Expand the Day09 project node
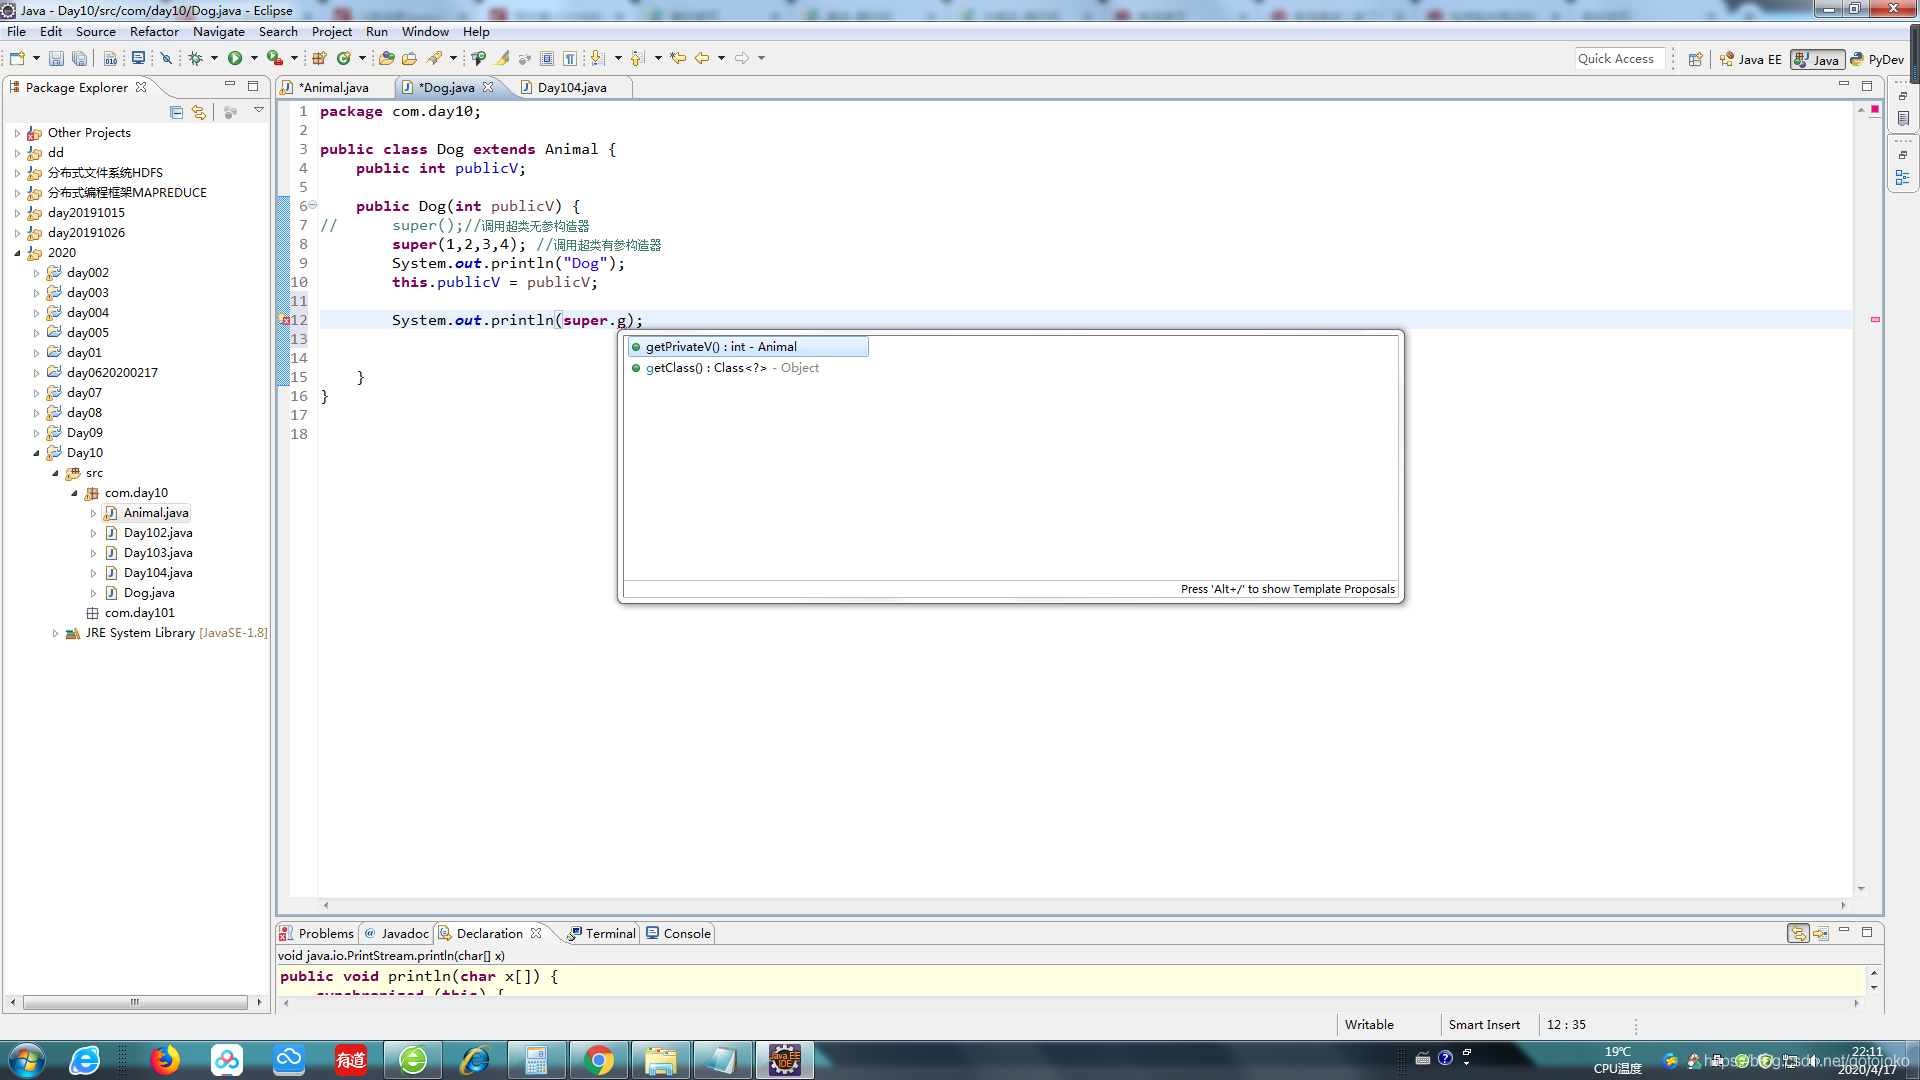This screenshot has width=1920, height=1080. click(x=37, y=433)
